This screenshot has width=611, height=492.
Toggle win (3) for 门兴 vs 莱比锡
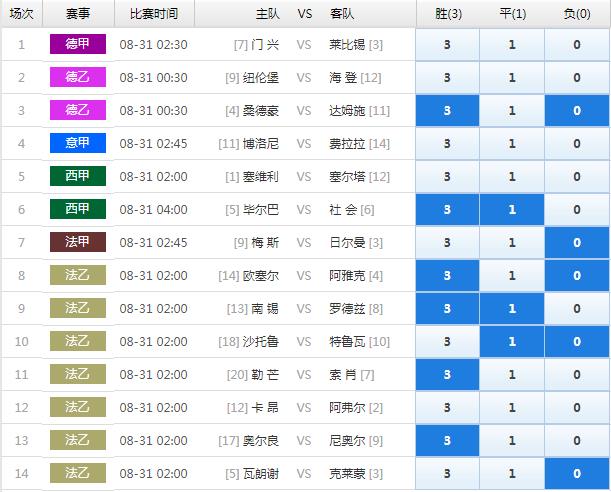tap(447, 45)
